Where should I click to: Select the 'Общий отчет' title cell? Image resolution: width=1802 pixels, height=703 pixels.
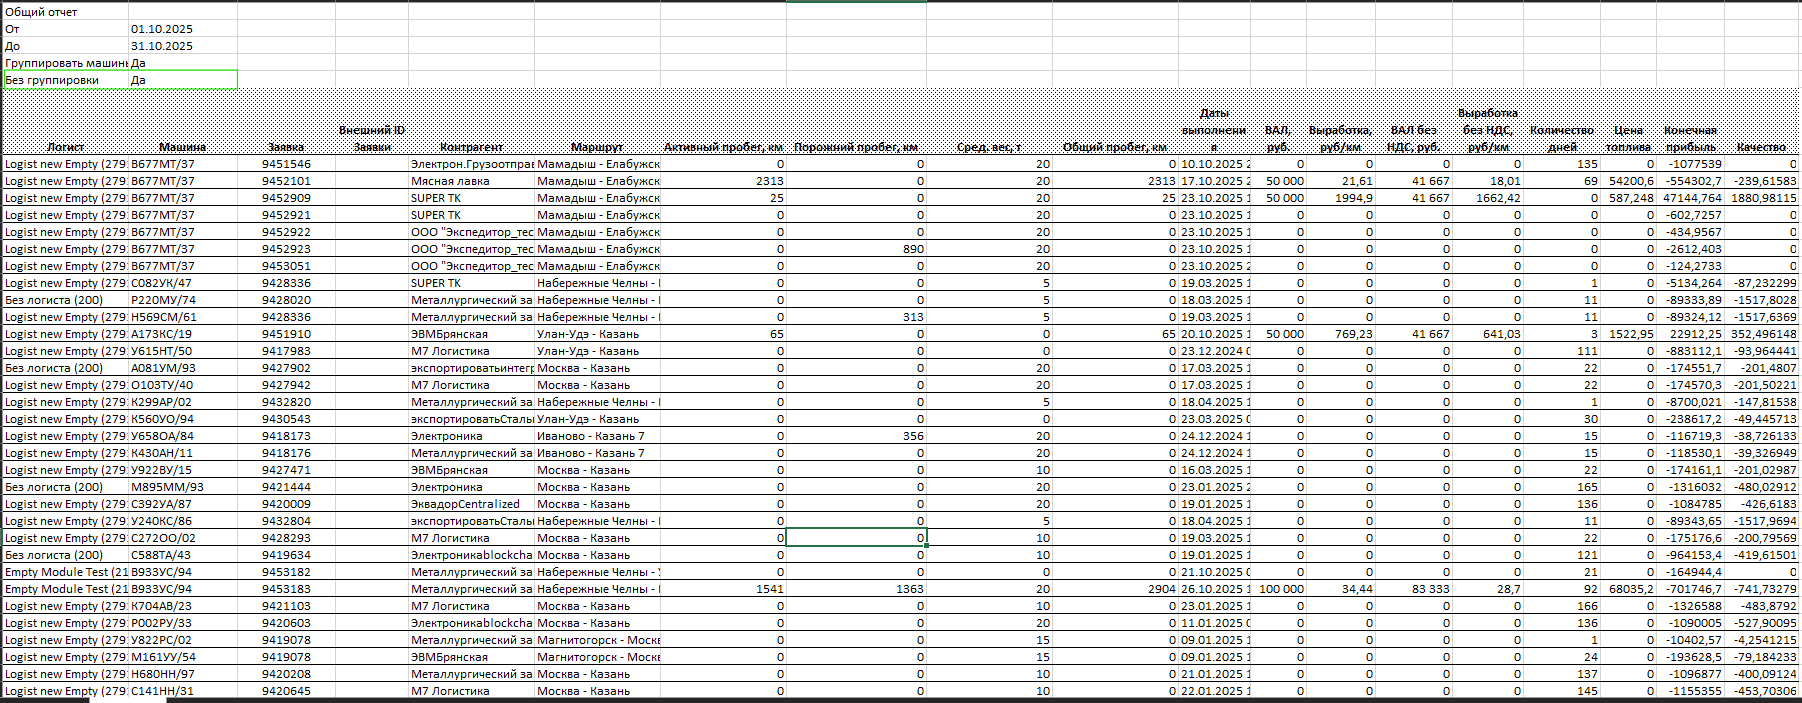coord(66,12)
